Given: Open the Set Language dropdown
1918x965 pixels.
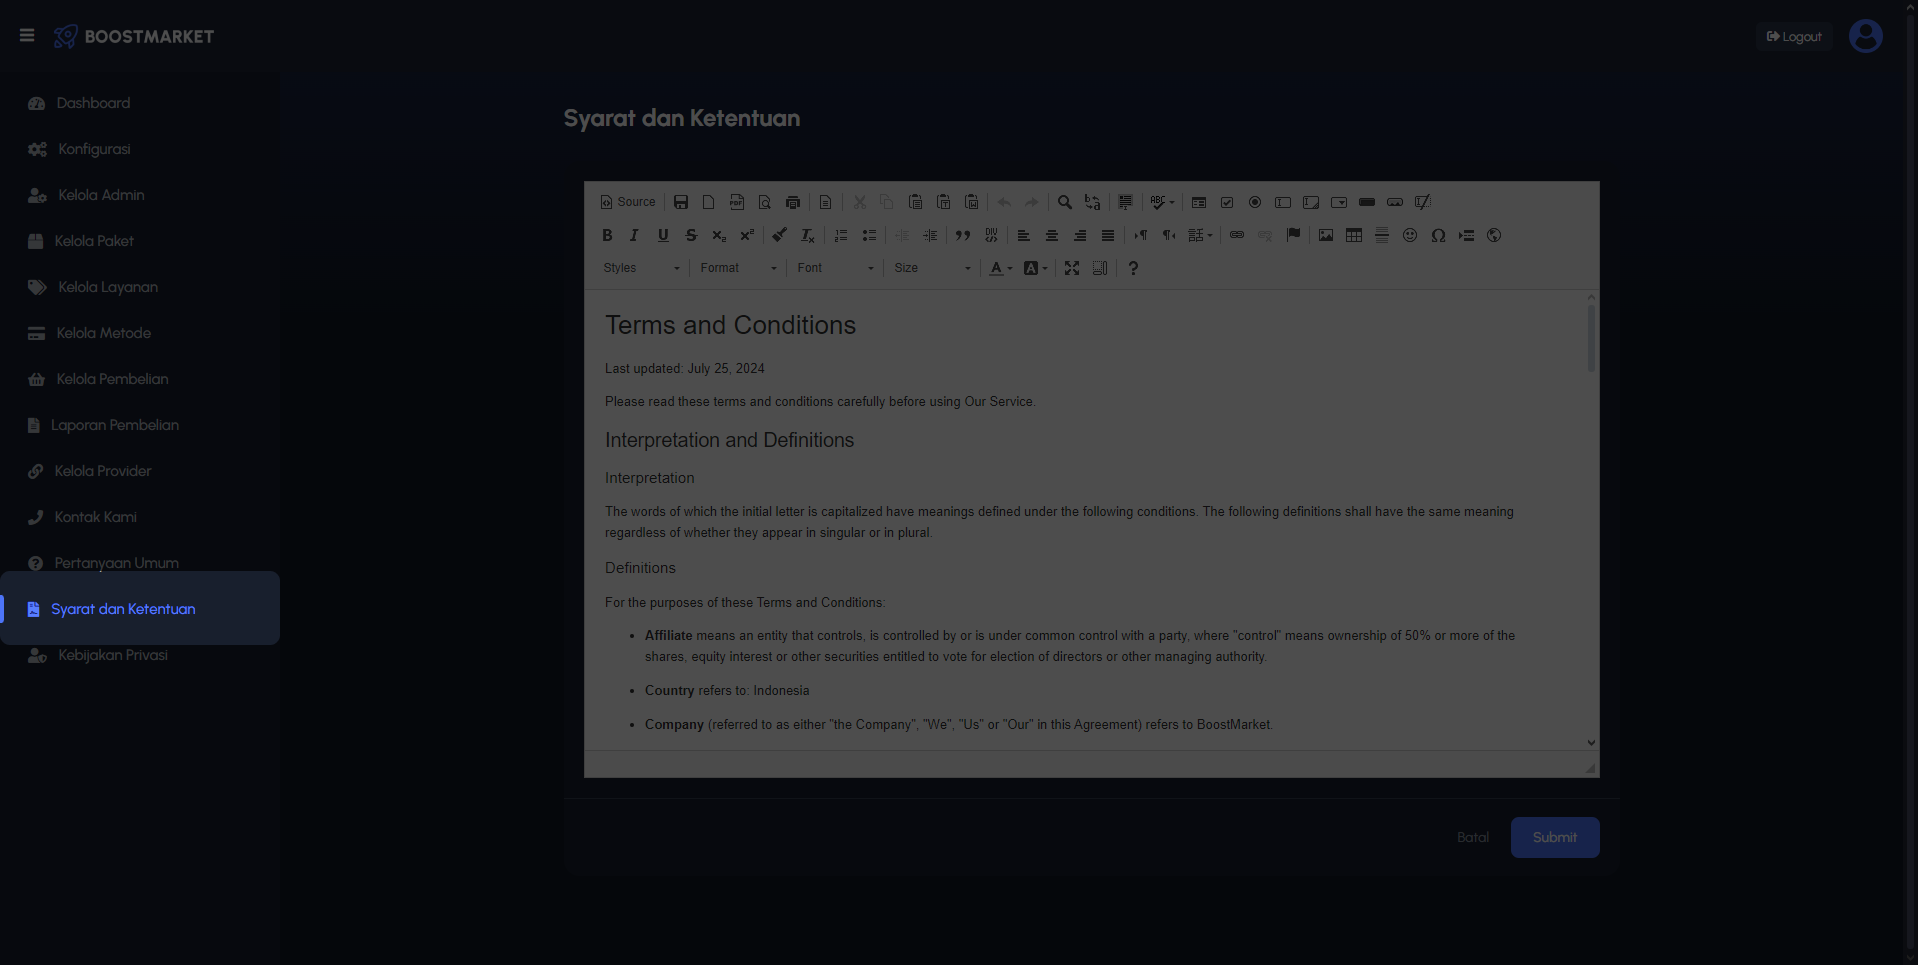Looking at the screenshot, I should tap(1200, 235).
